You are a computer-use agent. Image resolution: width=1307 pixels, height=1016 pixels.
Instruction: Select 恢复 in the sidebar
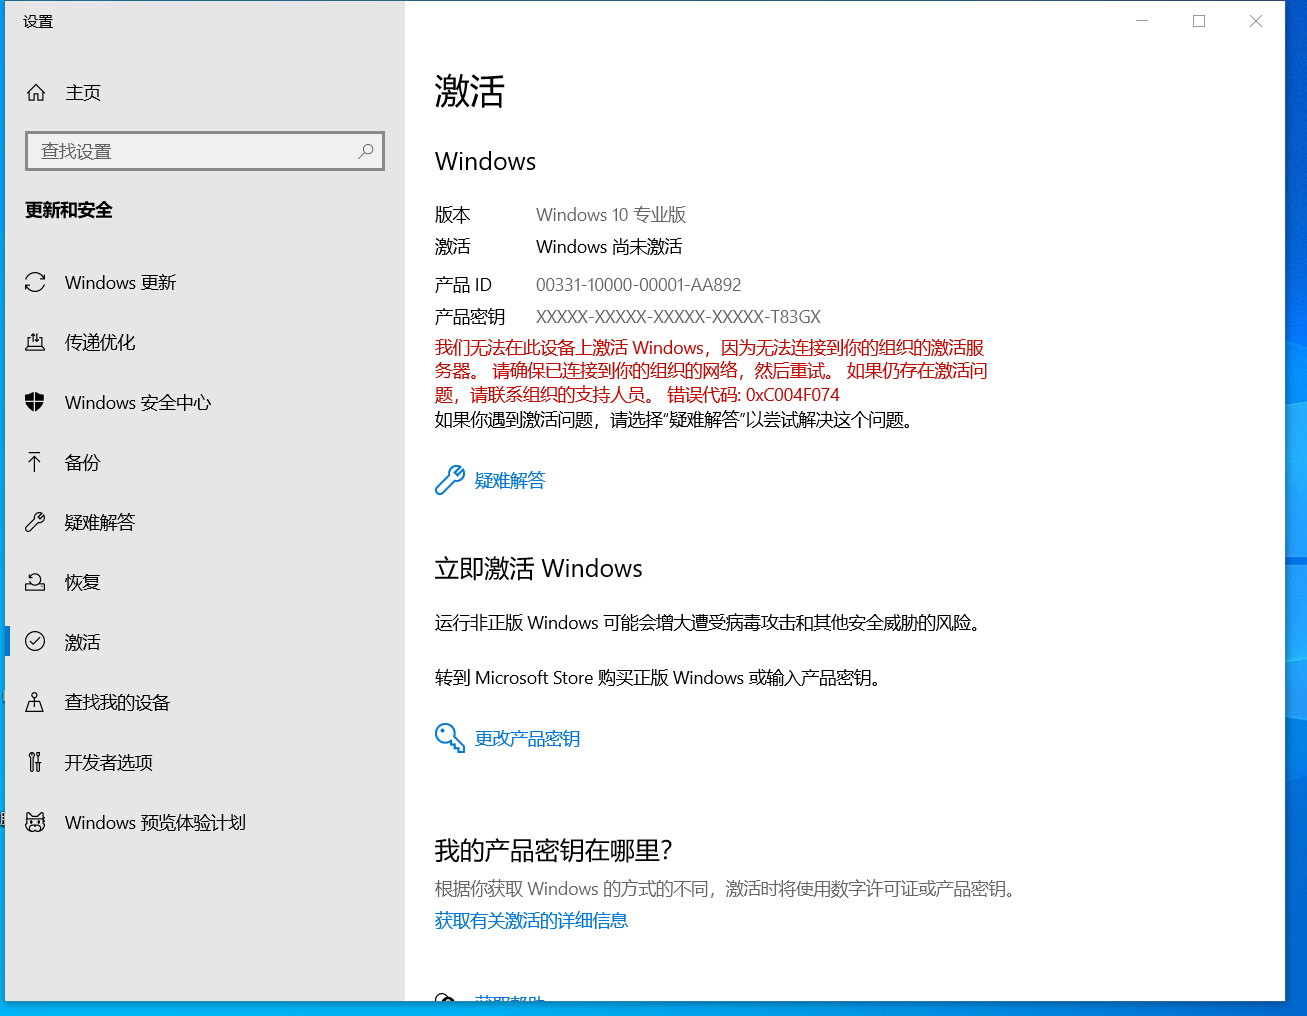[205, 582]
